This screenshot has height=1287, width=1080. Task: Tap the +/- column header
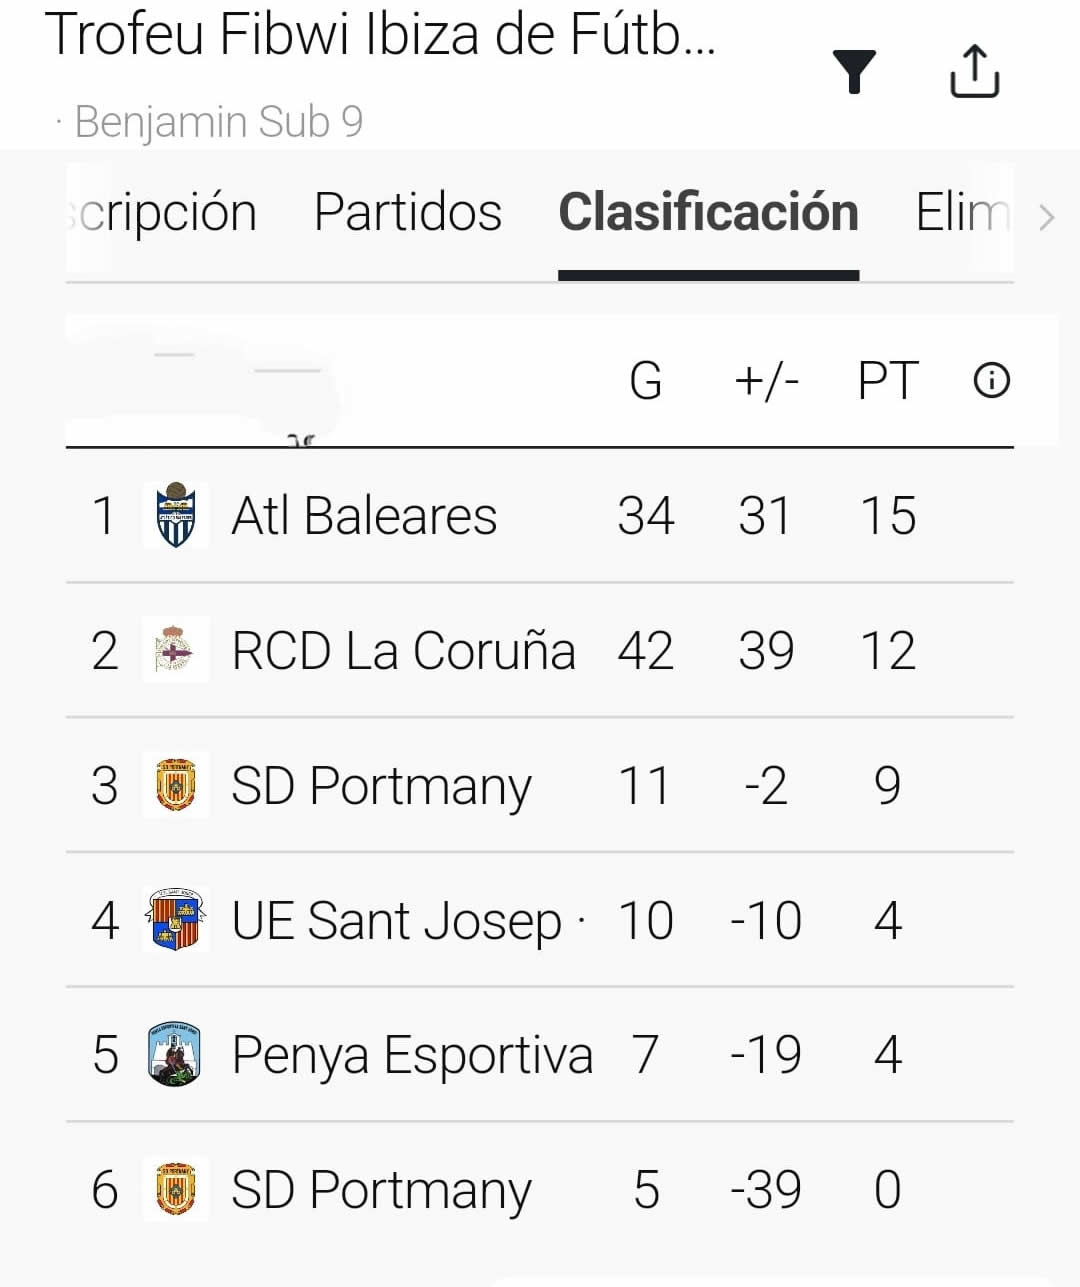[x=766, y=381]
